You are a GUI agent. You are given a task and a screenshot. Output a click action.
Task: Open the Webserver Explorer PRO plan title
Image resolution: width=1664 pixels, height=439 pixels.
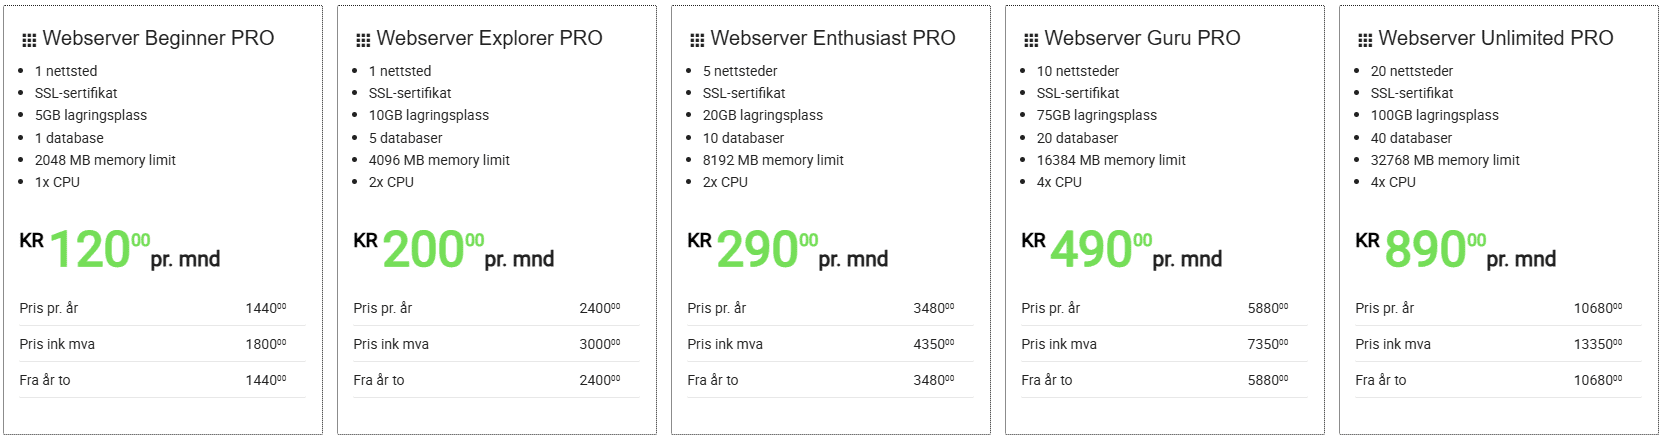click(x=489, y=38)
